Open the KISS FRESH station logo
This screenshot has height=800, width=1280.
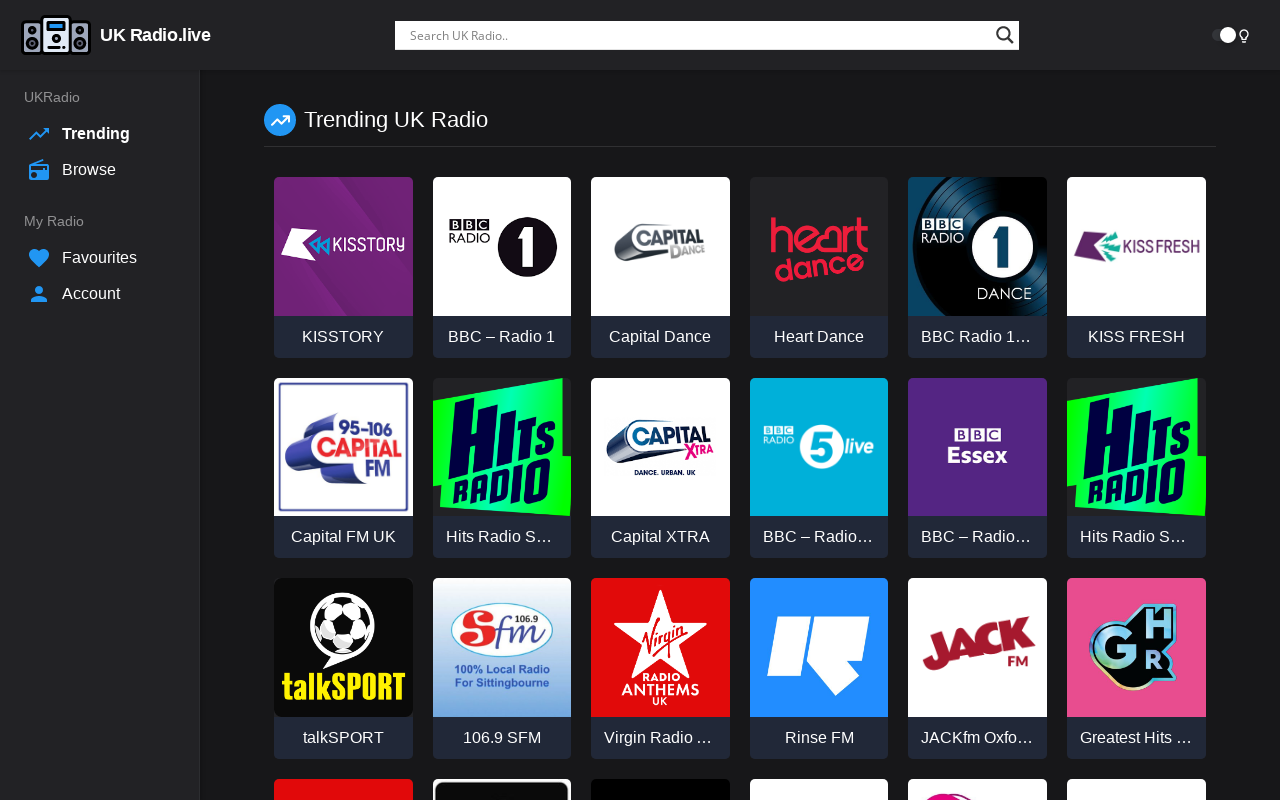click(x=1136, y=246)
